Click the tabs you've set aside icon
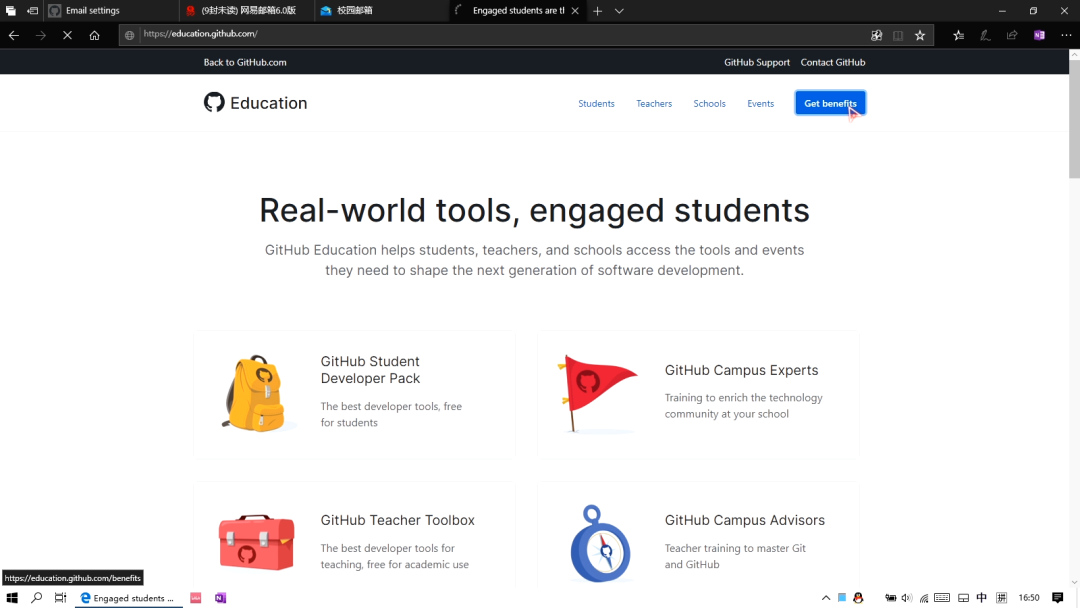The image size is (1080, 608). [x=10, y=11]
